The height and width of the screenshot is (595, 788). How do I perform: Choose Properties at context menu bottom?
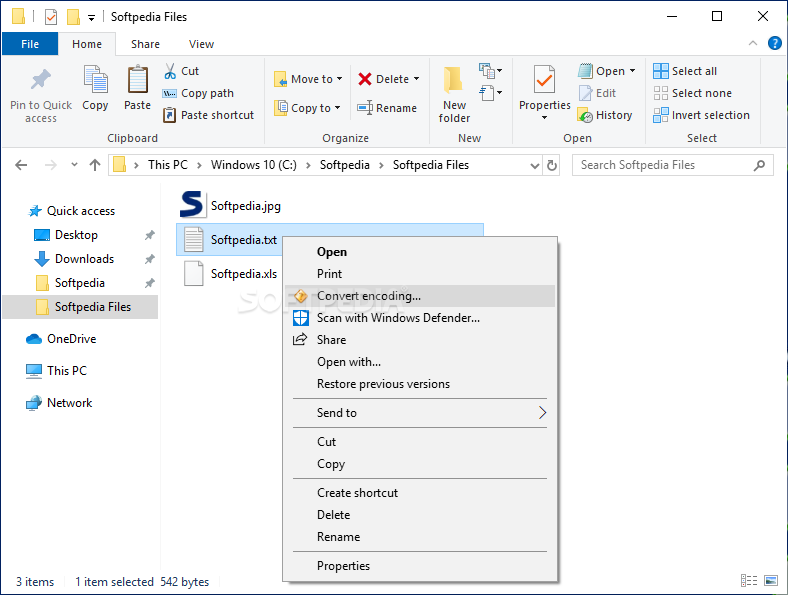(x=420, y=566)
